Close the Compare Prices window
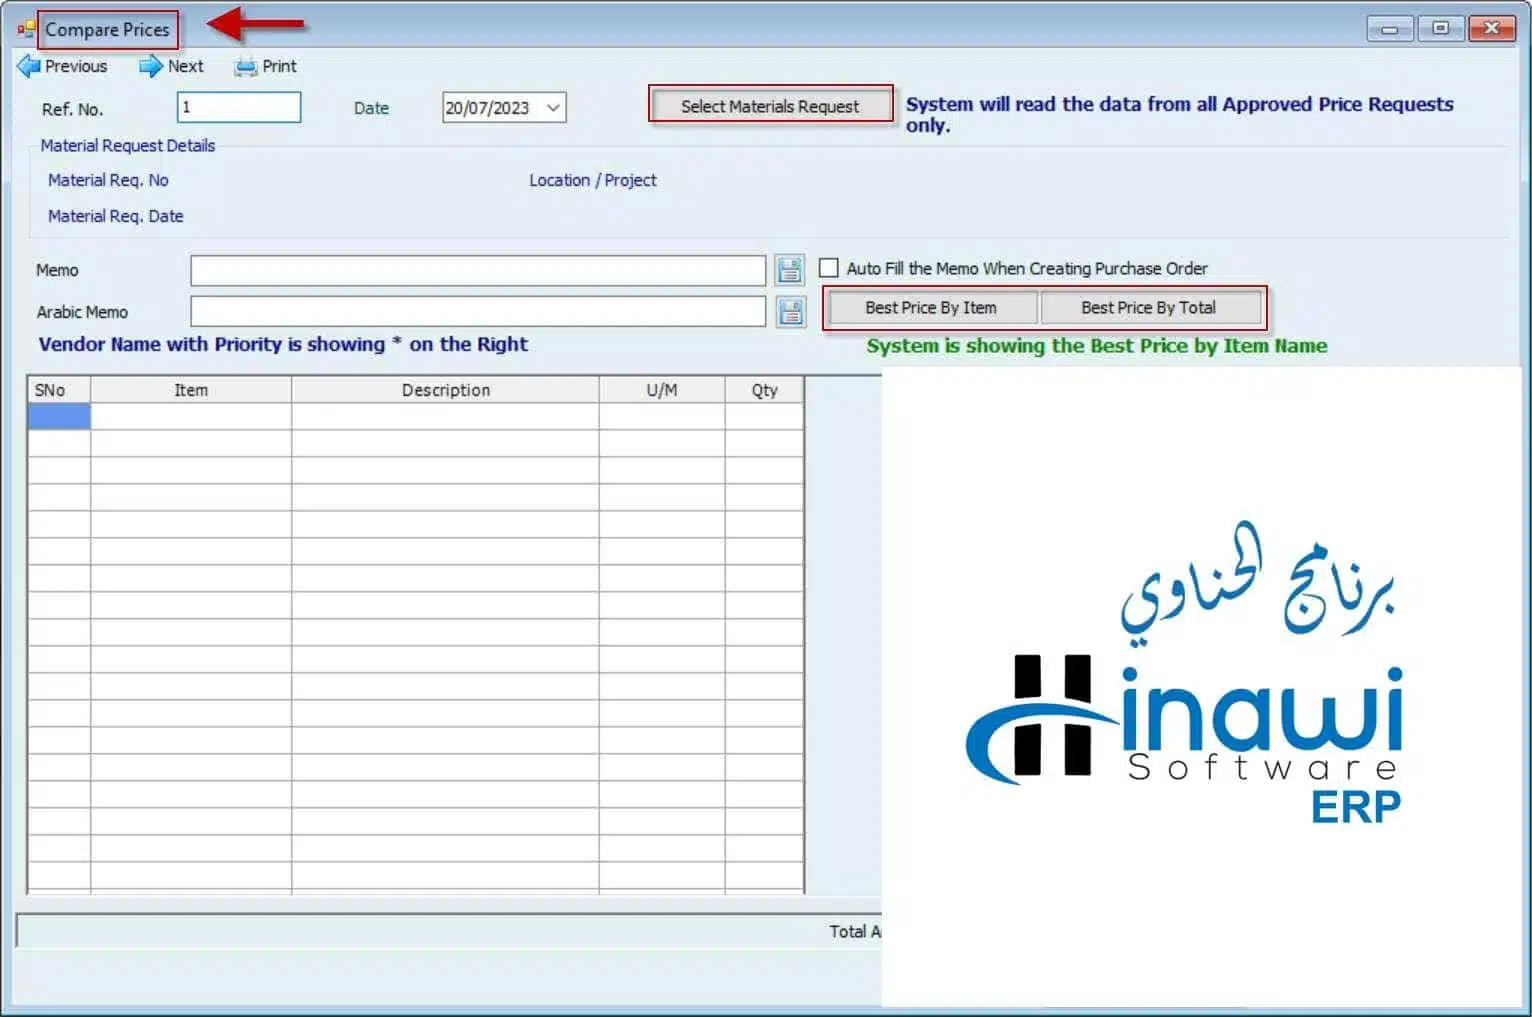This screenshot has height=1017, width=1532. [x=1492, y=28]
